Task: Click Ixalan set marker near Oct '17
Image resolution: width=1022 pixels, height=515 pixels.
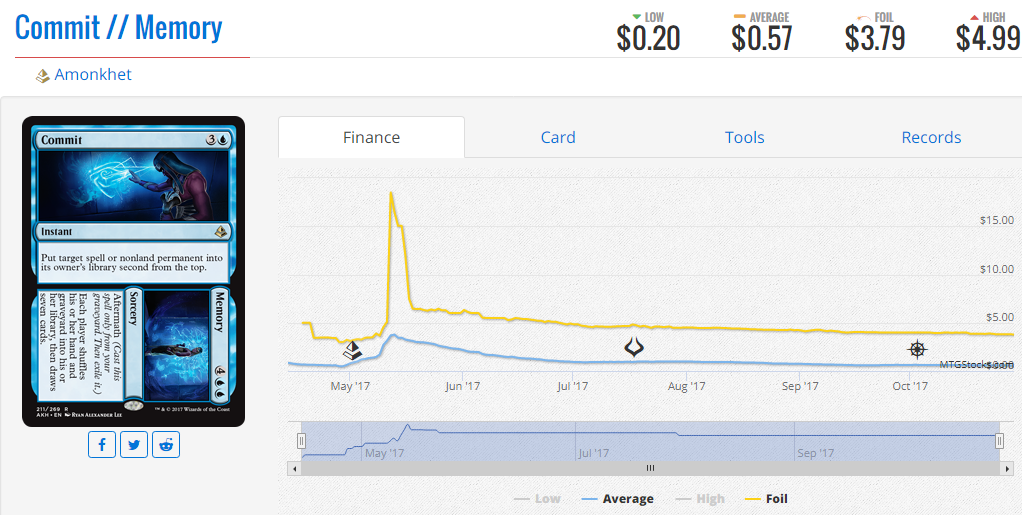Action: pos(917,349)
